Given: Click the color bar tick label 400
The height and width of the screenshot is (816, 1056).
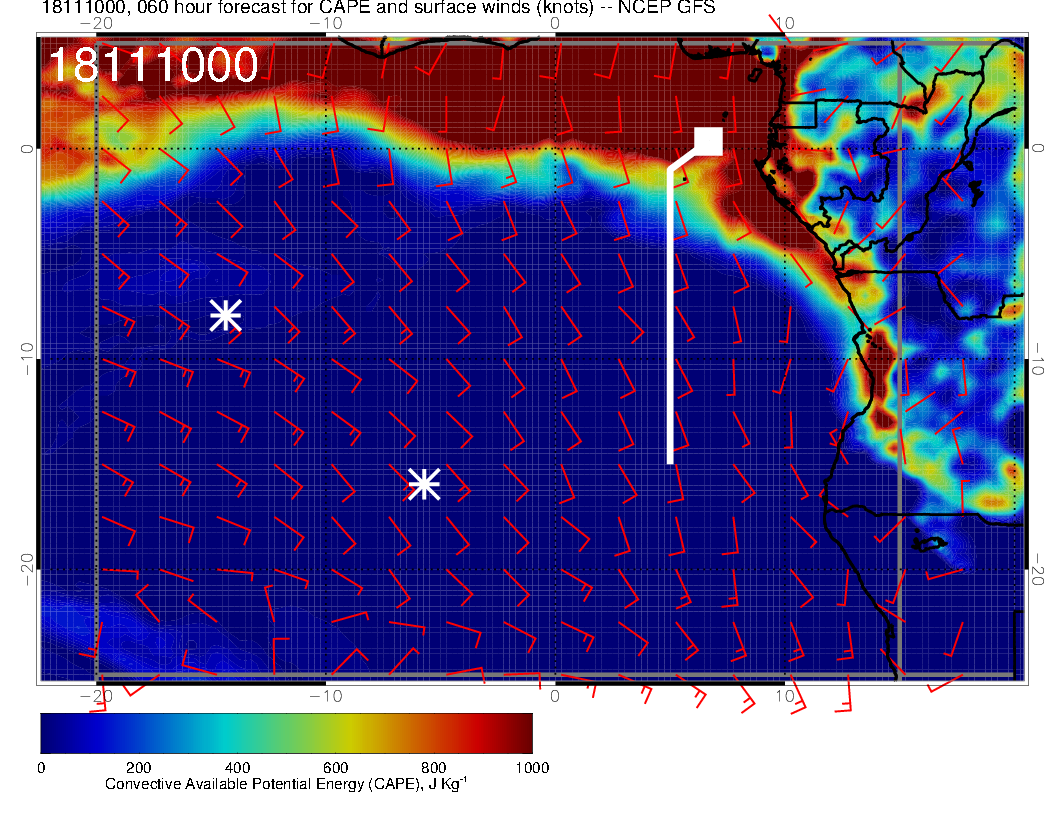Looking at the screenshot, I should [x=237, y=768].
